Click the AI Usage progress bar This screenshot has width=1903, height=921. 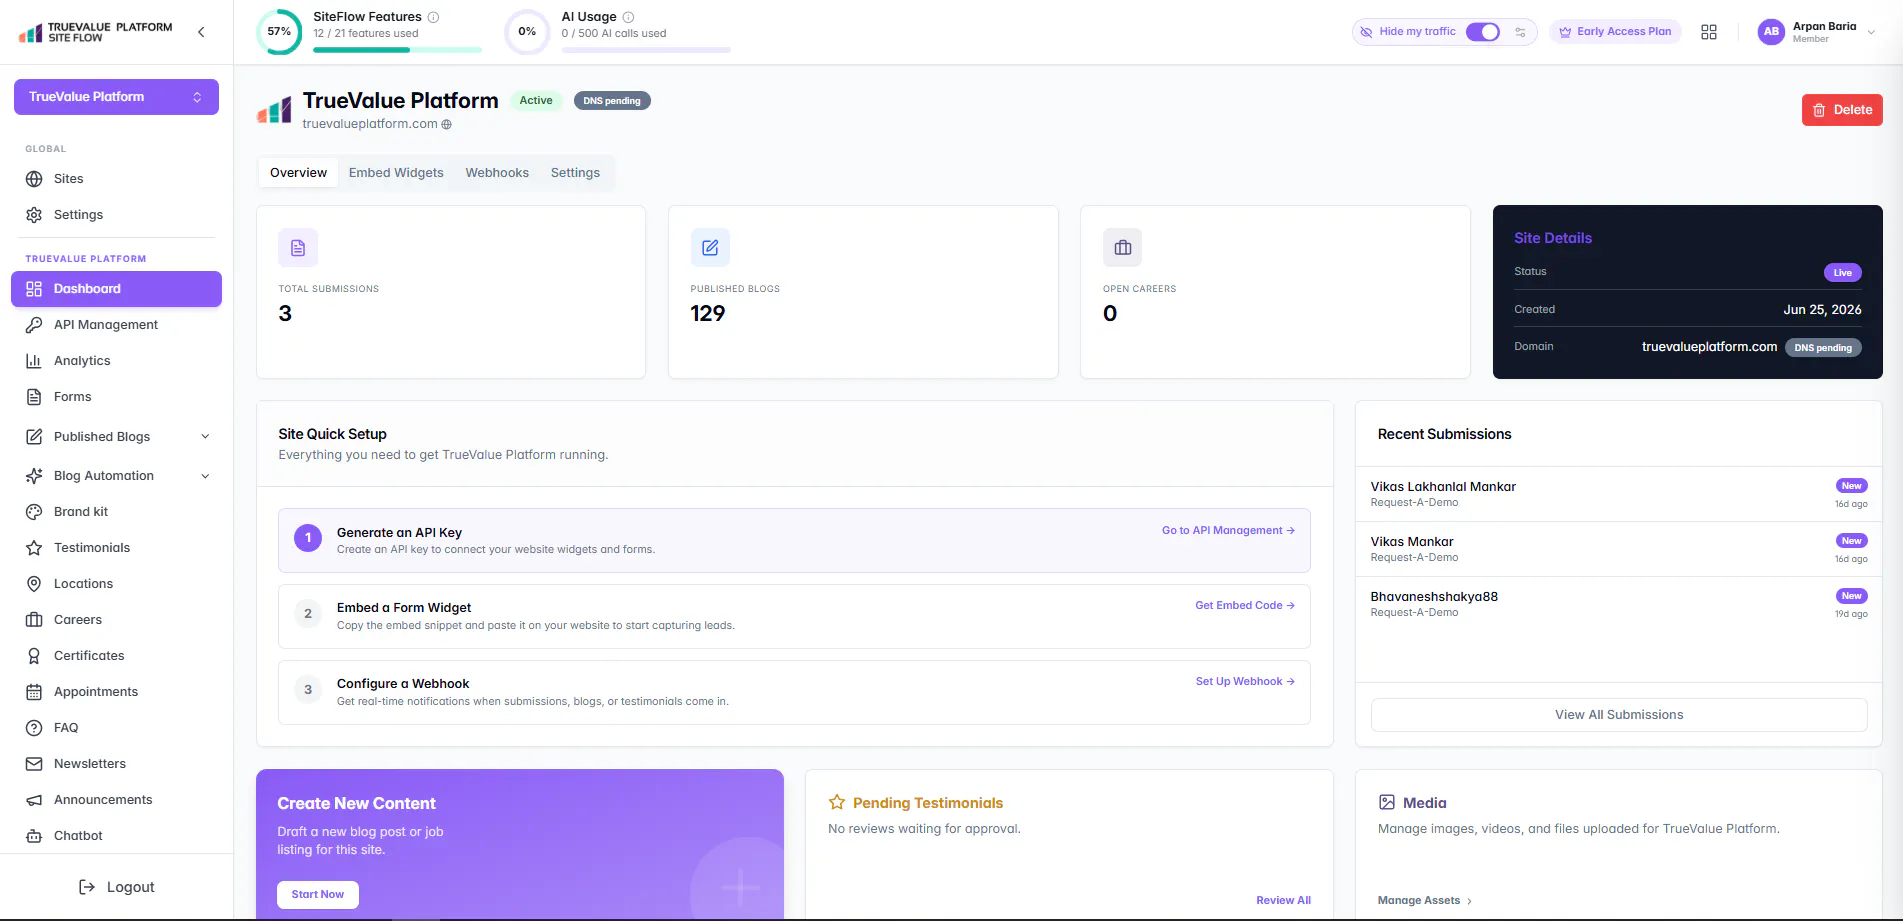point(646,50)
